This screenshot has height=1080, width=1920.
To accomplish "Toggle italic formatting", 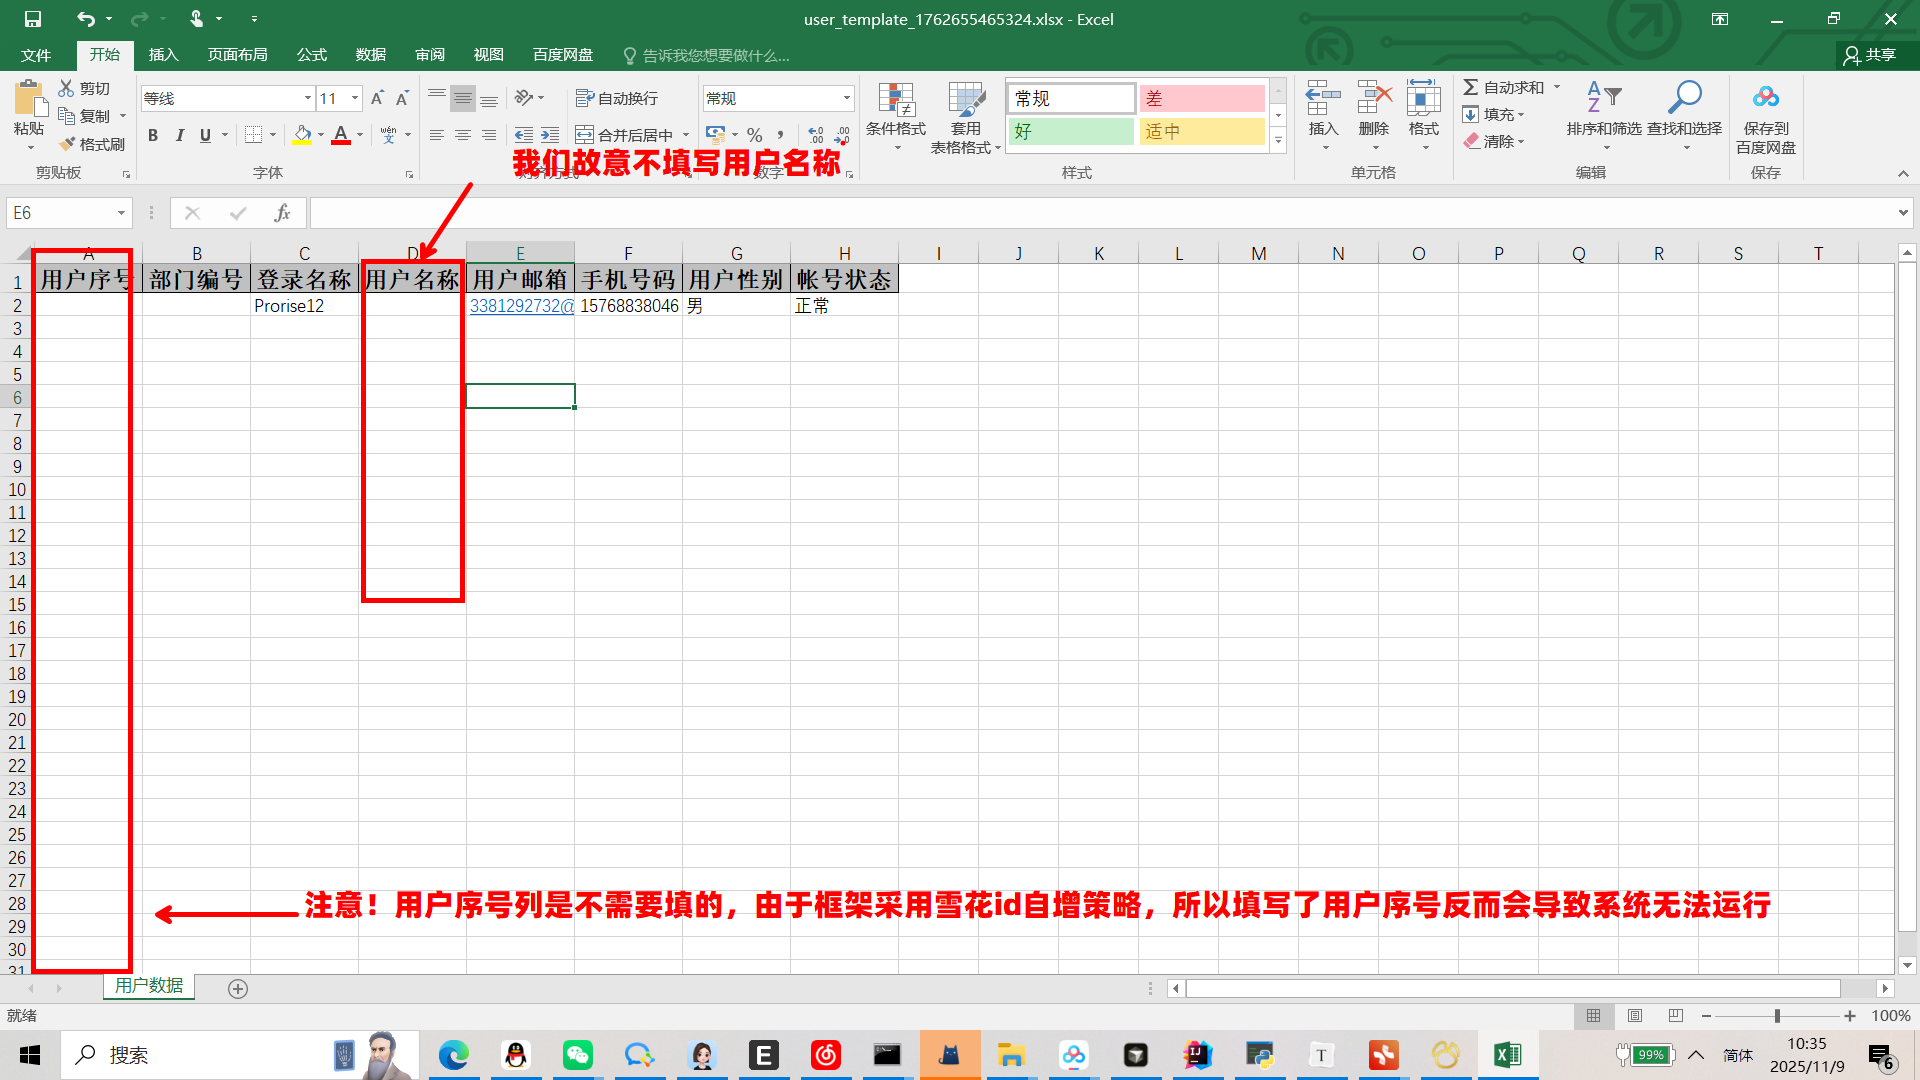I will (x=180, y=135).
